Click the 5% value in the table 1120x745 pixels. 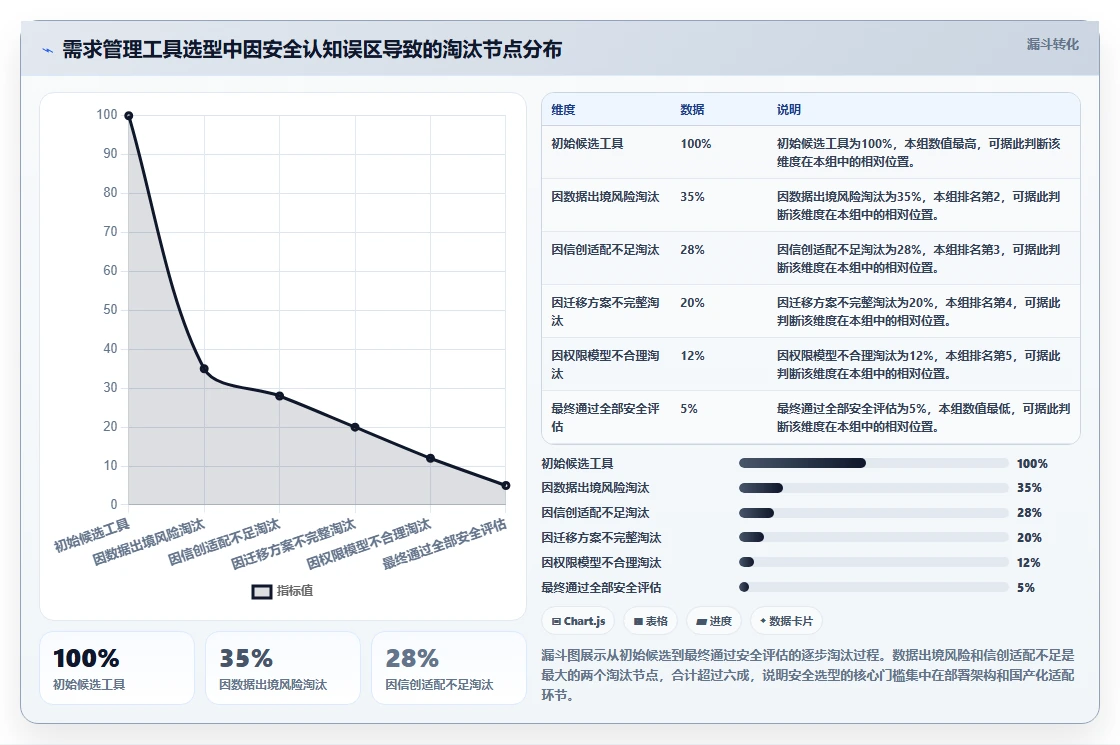(689, 409)
